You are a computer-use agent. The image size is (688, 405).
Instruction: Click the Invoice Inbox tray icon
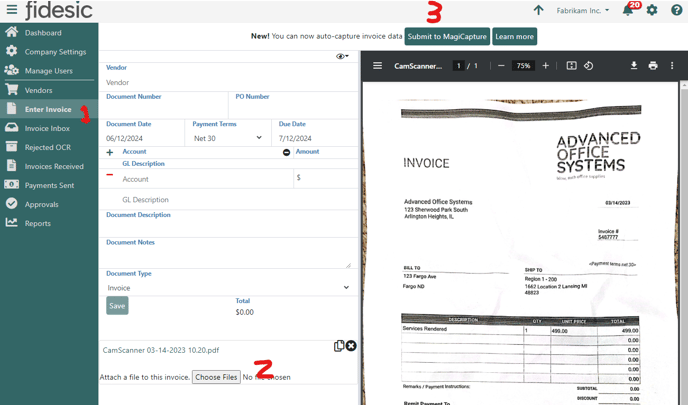[12, 128]
